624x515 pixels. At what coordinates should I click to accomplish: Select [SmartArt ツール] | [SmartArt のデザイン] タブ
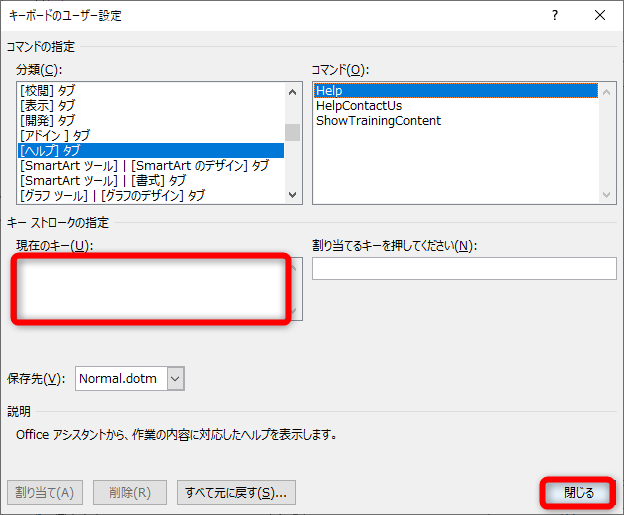[x=151, y=166]
